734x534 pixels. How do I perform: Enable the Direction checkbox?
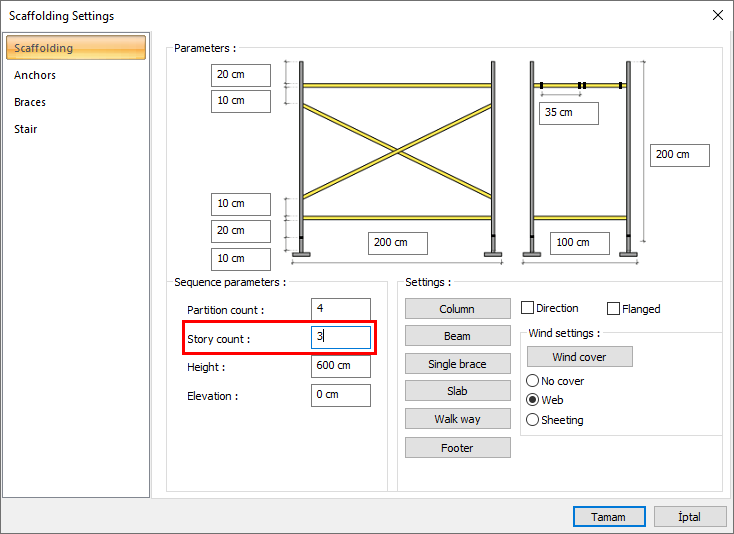(x=528, y=309)
